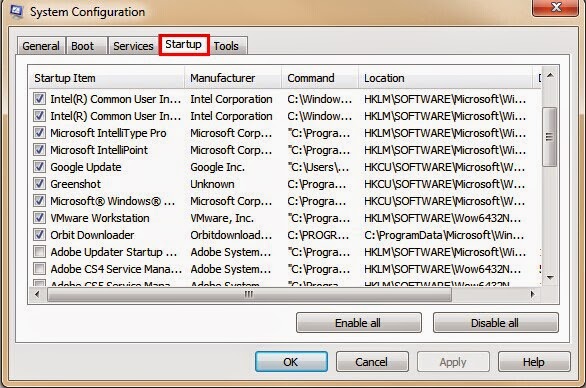Select the second Intel(R) Common User In... row
Image resolution: width=586 pixels, height=388 pixels.
pos(284,116)
